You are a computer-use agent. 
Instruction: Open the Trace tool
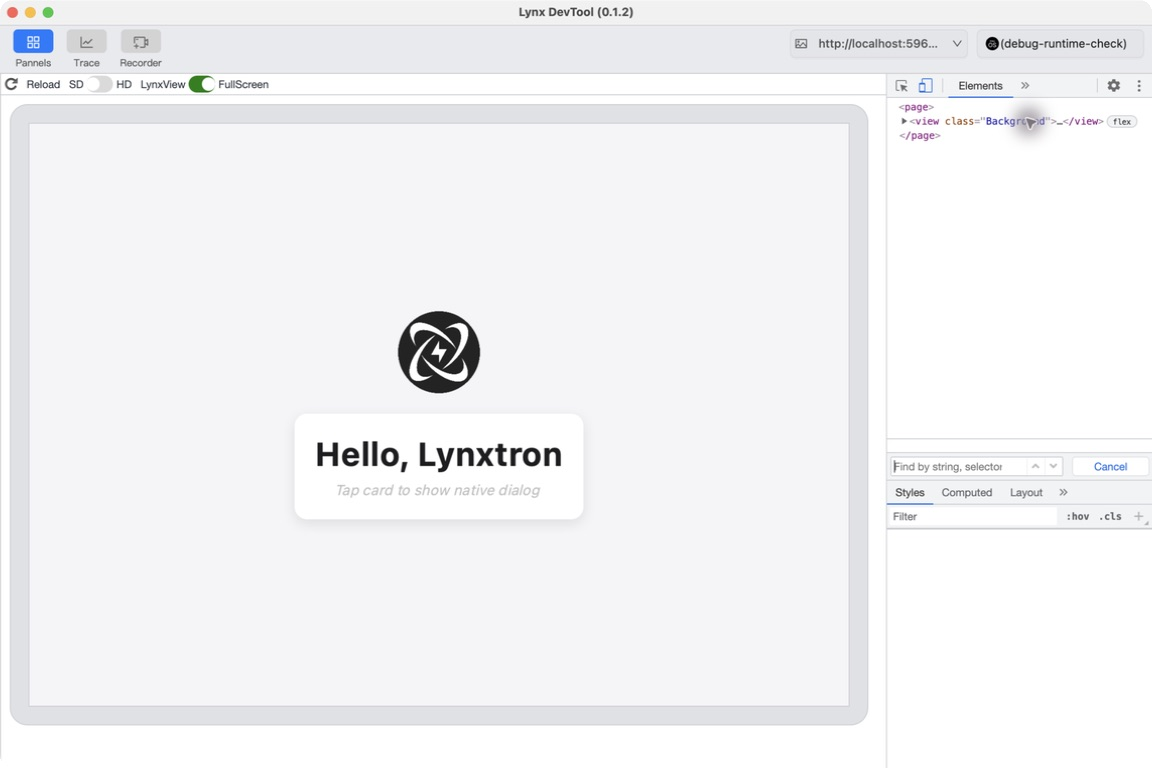click(x=86, y=49)
